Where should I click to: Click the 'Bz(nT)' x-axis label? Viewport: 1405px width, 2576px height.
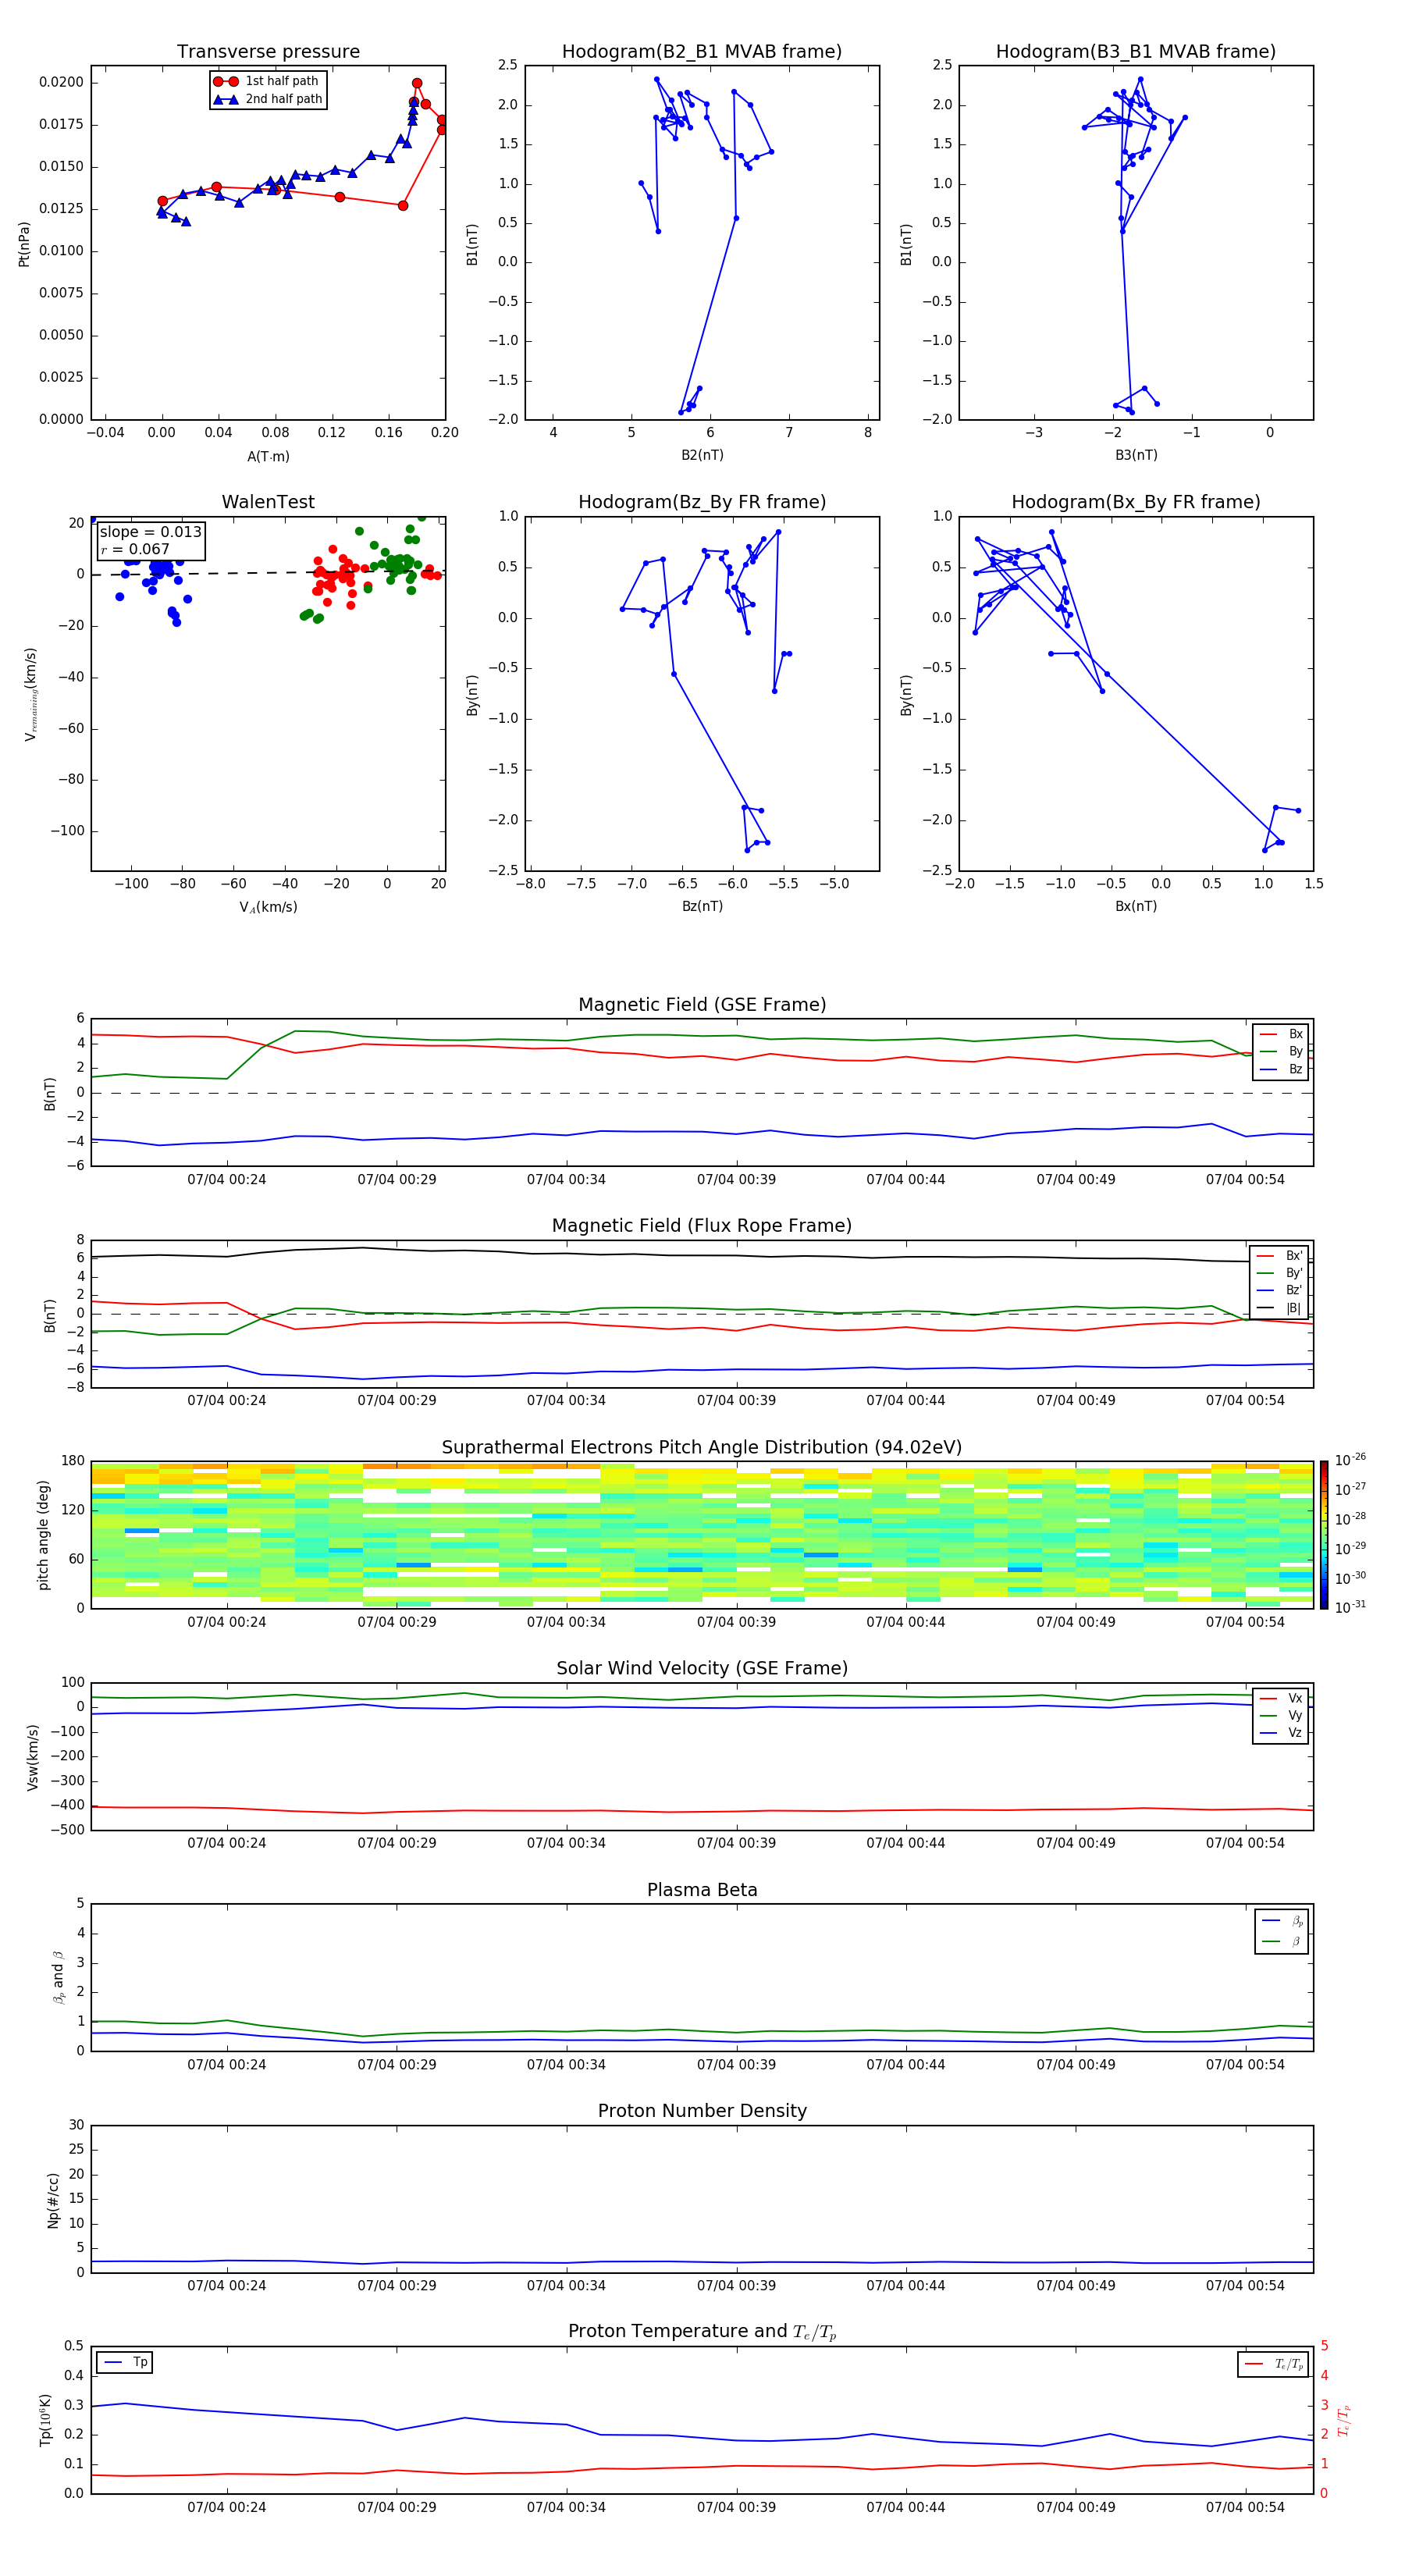pos(702,906)
